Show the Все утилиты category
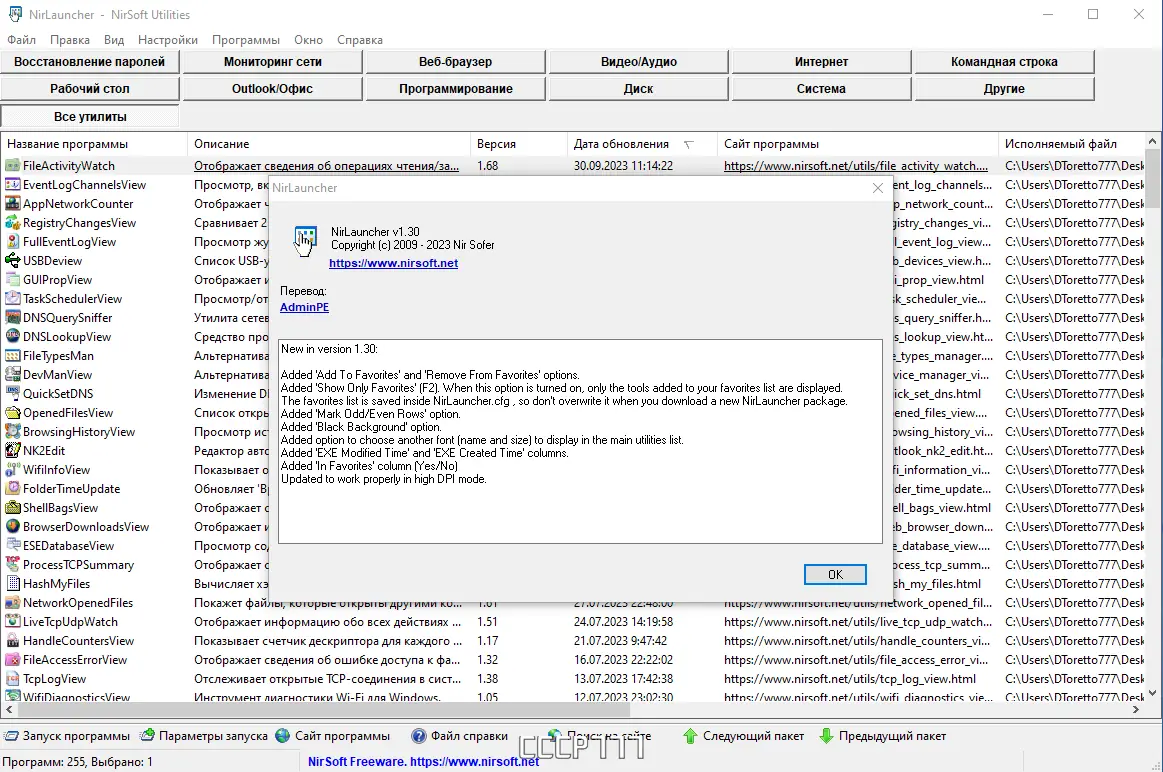 click(x=90, y=116)
